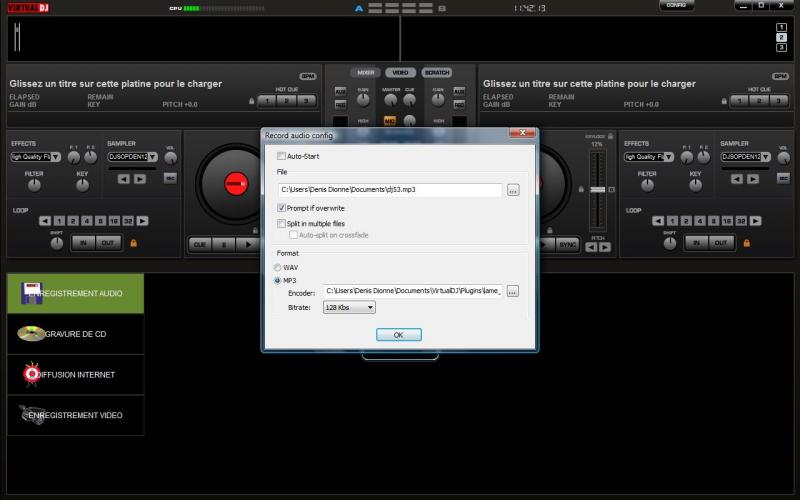Viewport: 800px width, 500px height.
Task: Open left deck effects dropdown
Action: 36,157
